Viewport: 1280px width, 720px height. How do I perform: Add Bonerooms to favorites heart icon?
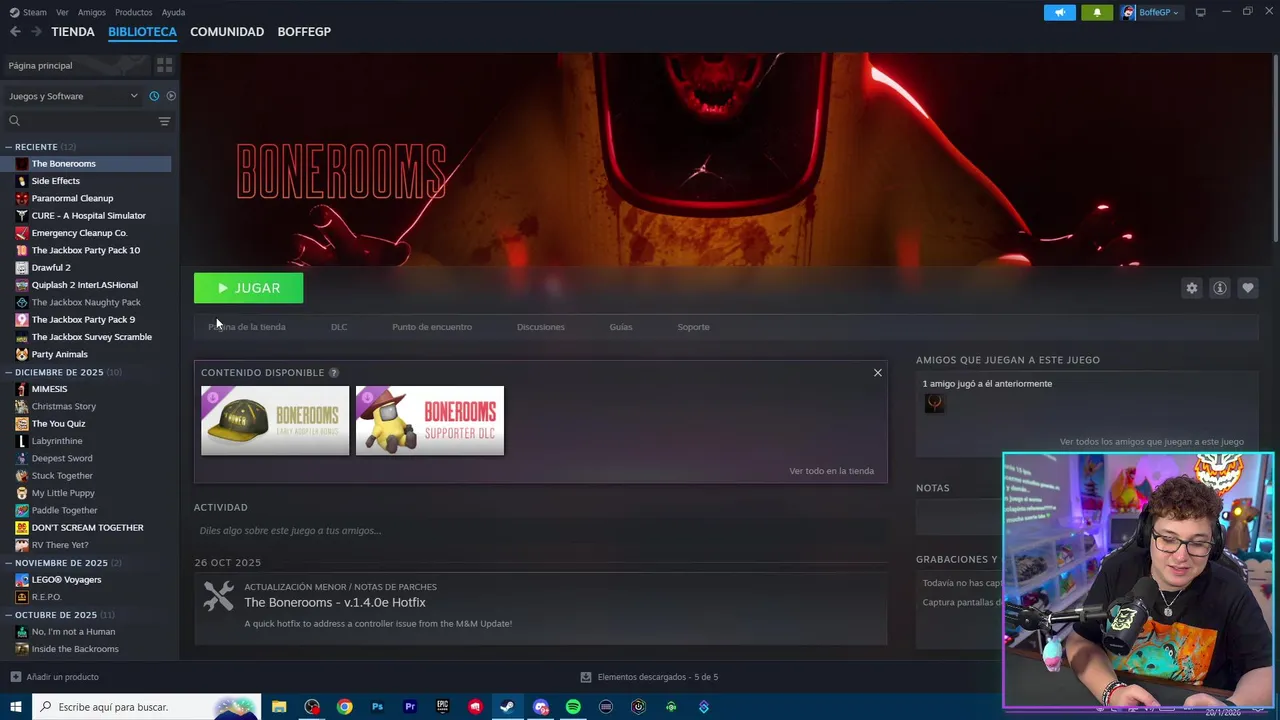(1248, 288)
